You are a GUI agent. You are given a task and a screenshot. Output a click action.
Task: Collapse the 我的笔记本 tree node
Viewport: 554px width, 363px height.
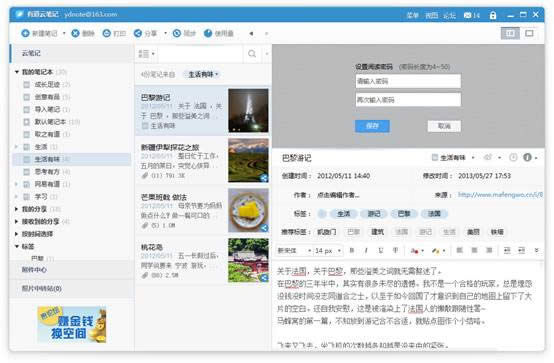point(17,72)
